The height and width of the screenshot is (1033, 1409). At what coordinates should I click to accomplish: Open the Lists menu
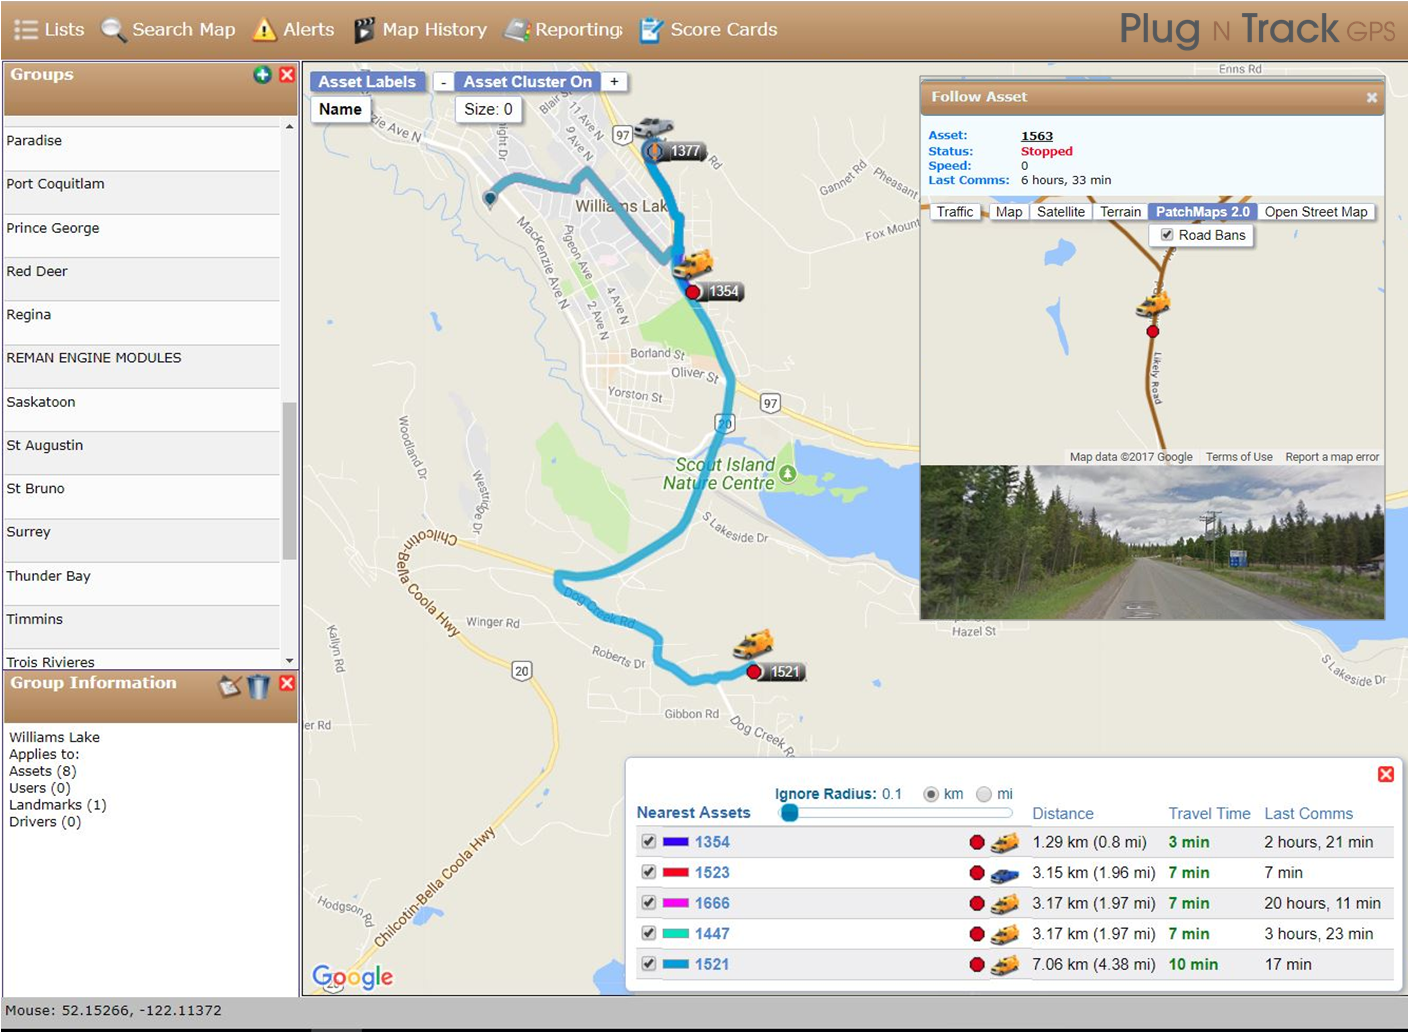[49, 30]
